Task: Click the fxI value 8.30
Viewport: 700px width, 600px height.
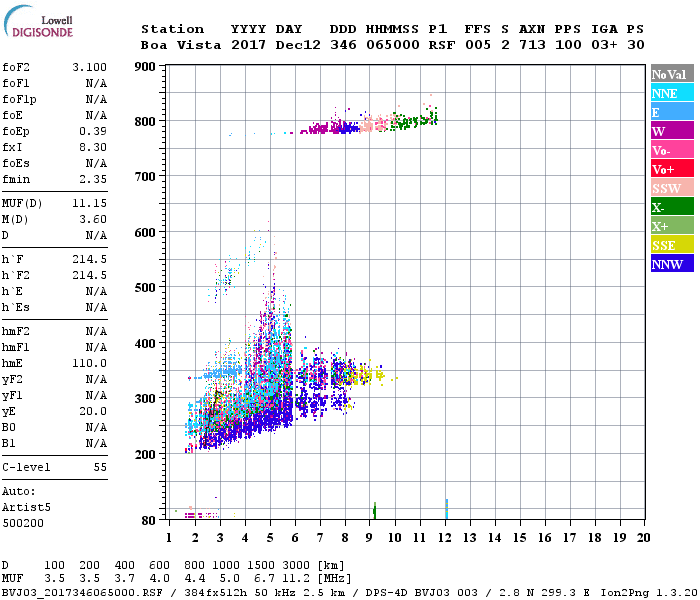Action: tap(93, 147)
